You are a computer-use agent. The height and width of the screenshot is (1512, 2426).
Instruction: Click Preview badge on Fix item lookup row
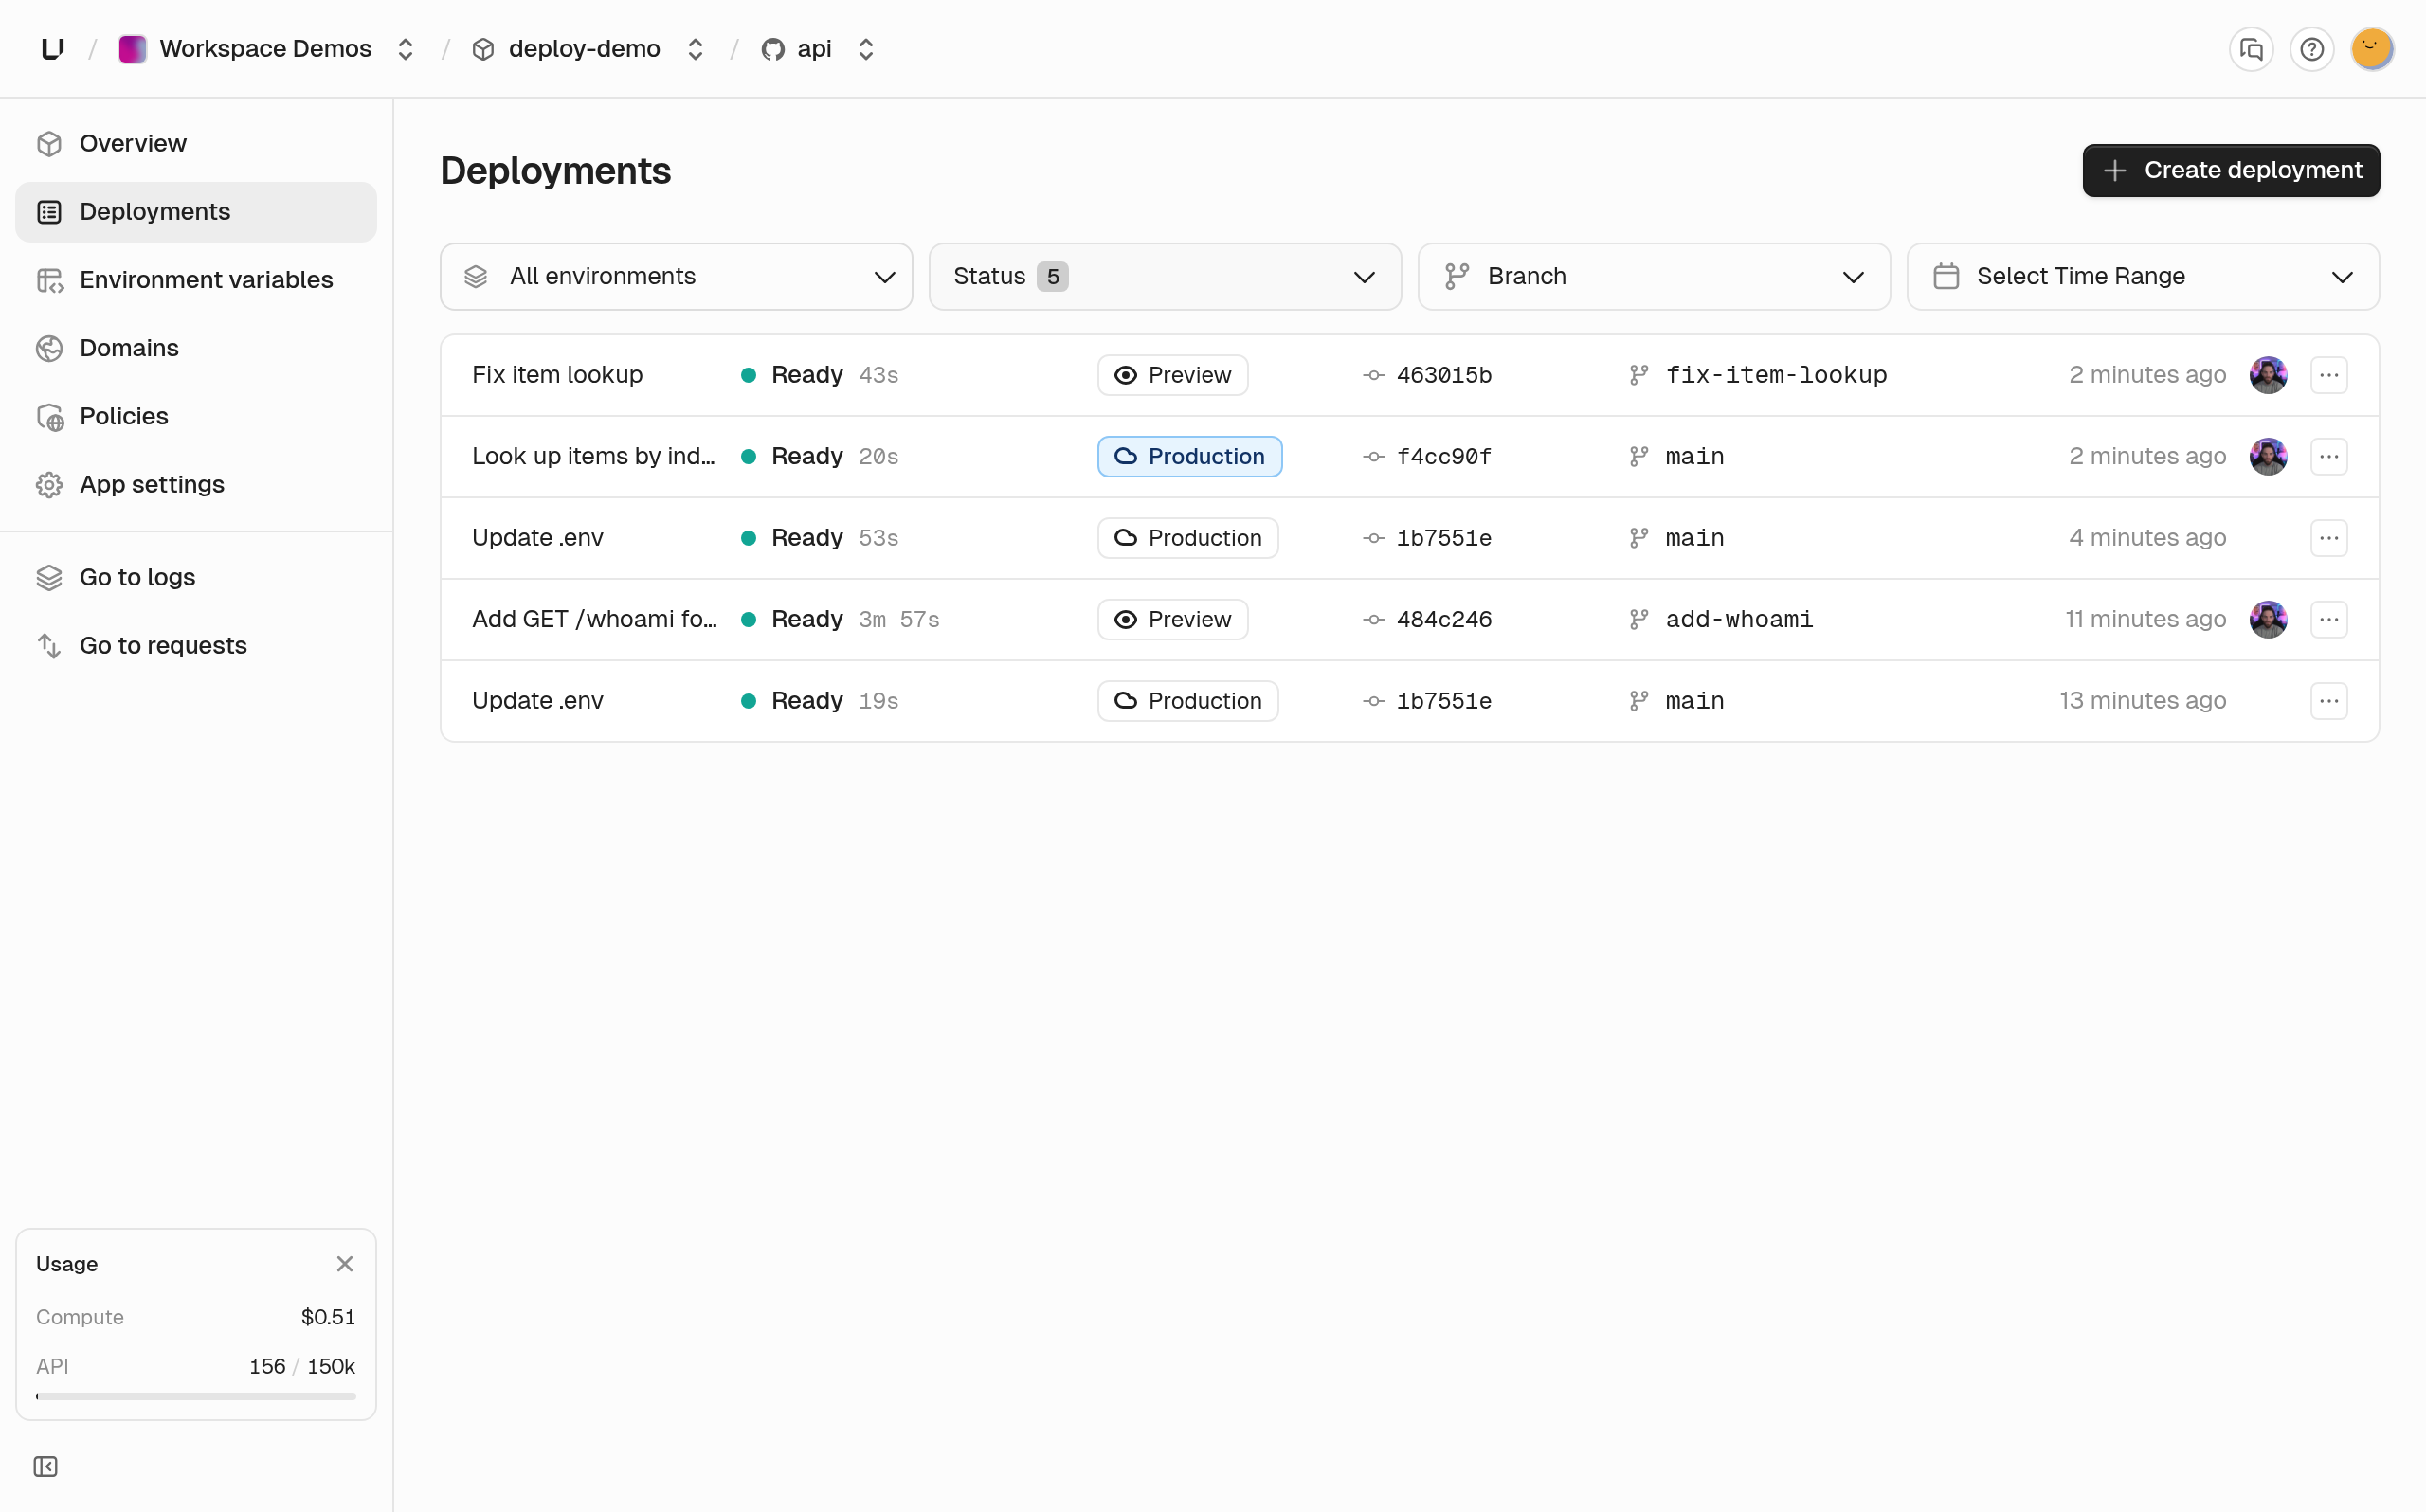(x=1172, y=375)
